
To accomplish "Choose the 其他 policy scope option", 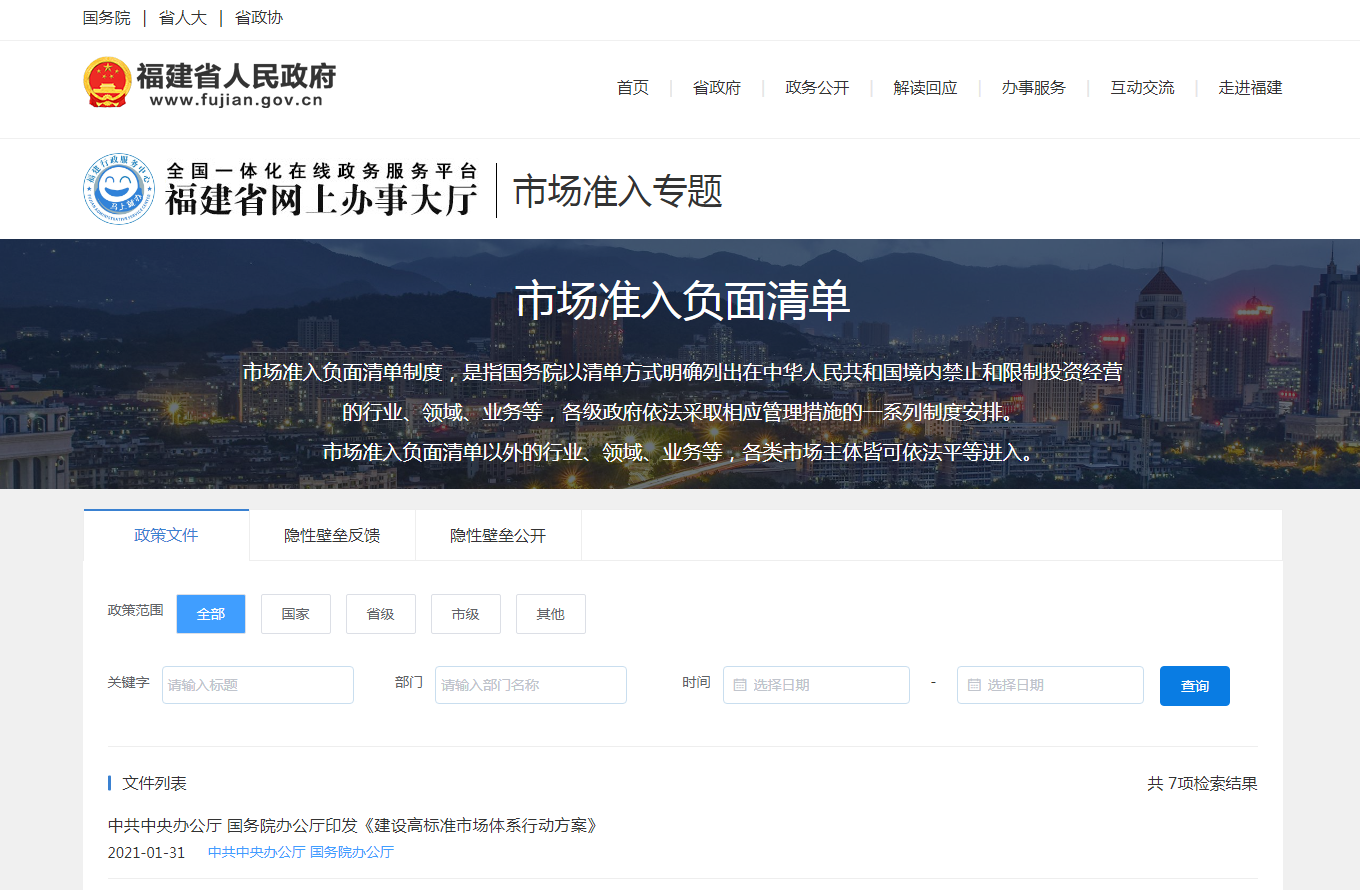I will (551, 614).
